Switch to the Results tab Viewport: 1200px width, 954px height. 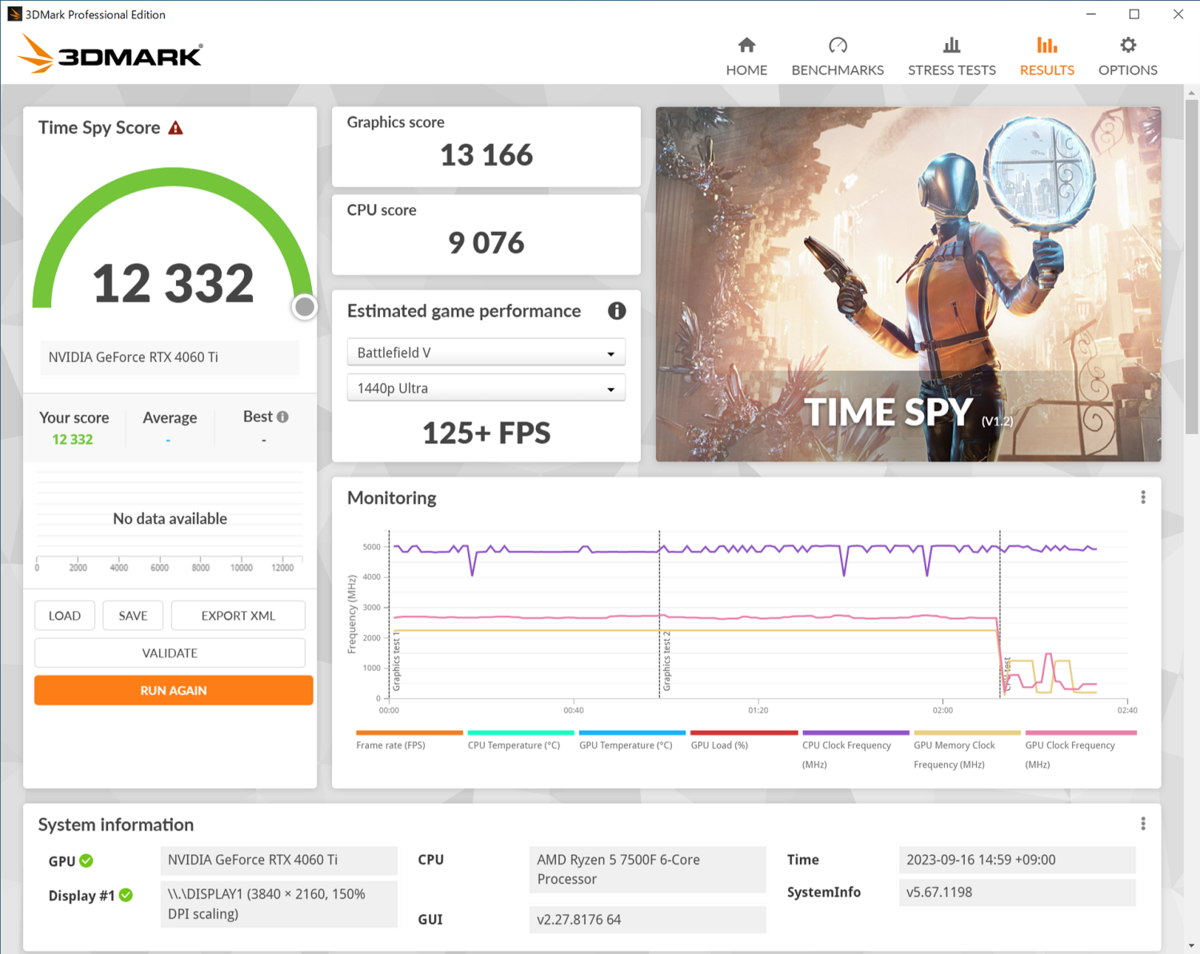(x=1046, y=70)
